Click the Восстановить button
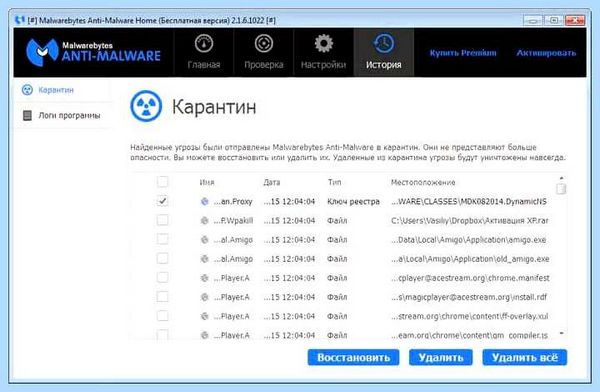Viewport: 600px width, 392px height. pyautogui.click(x=353, y=358)
